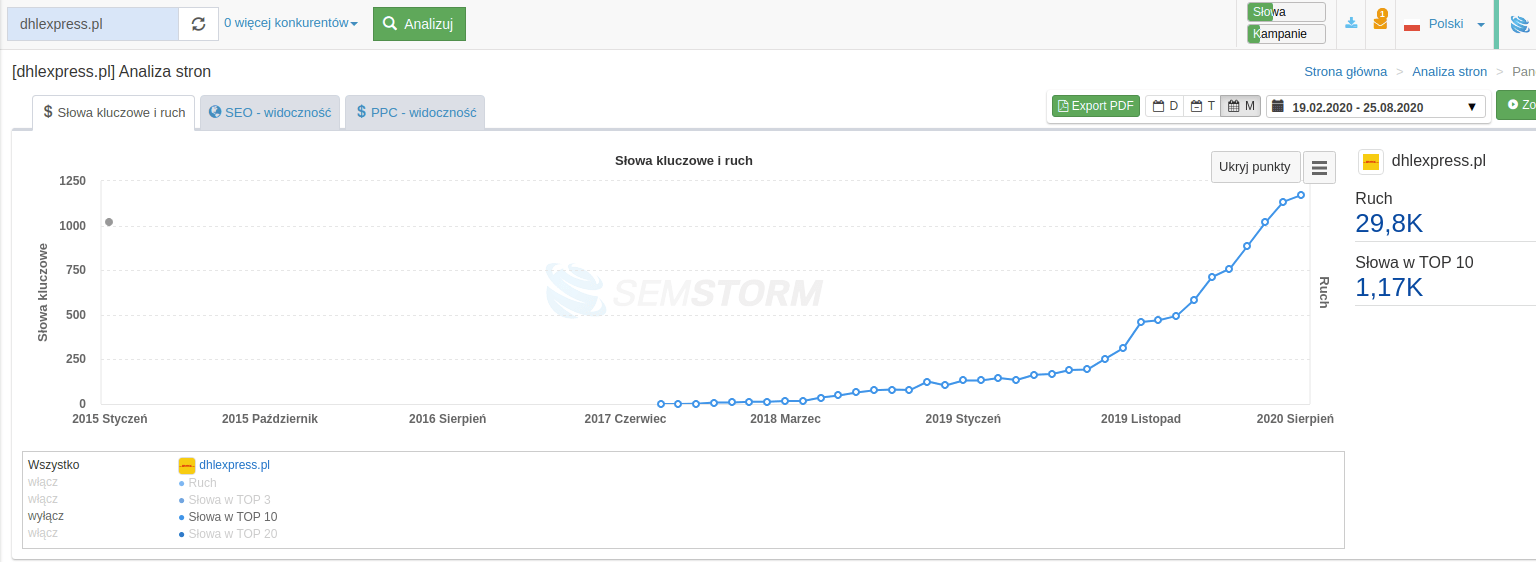This screenshot has height=562, width=1536.
Task: Click the refresh icon next to the domain field
Action: click(x=198, y=24)
